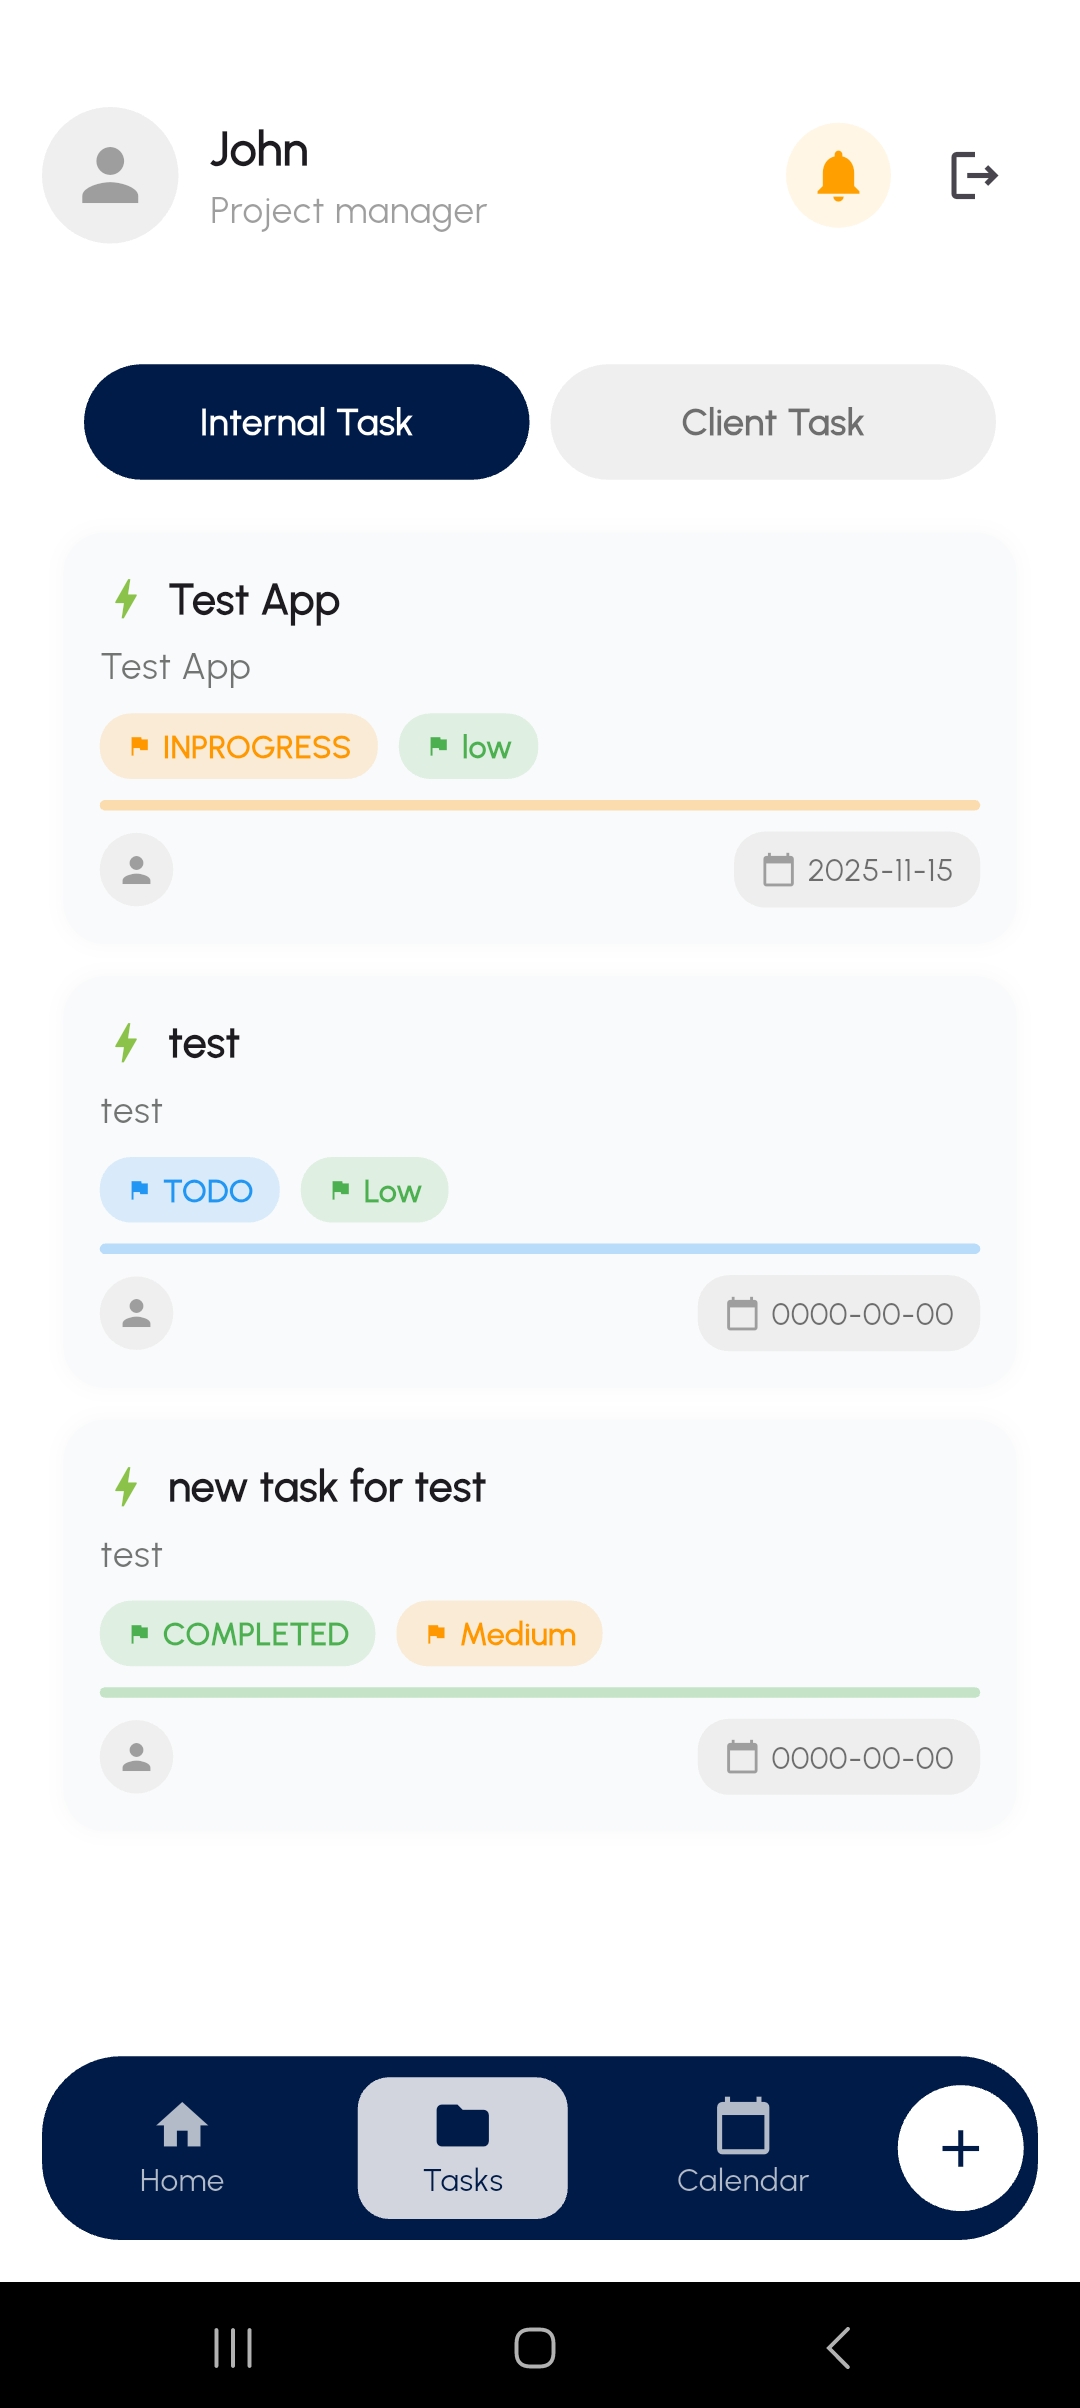
Task: Tap the assignee avatar on COMPLETED task
Action: [x=136, y=1757]
